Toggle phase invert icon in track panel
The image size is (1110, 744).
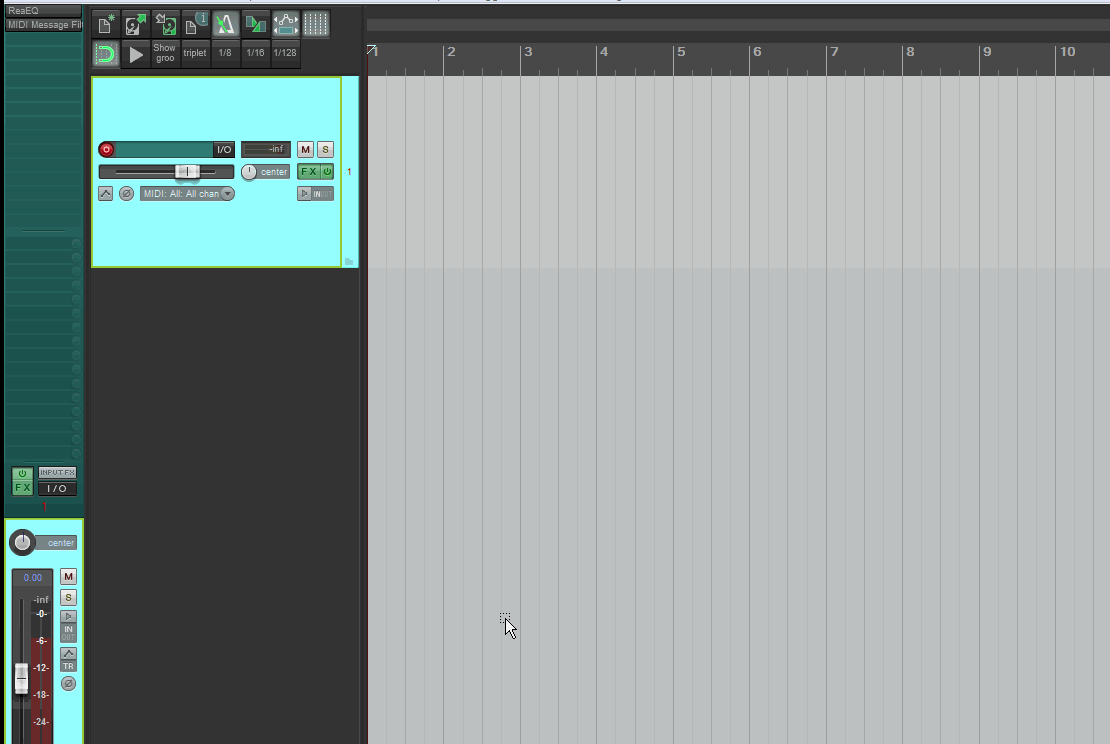click(x=126, y=193)
